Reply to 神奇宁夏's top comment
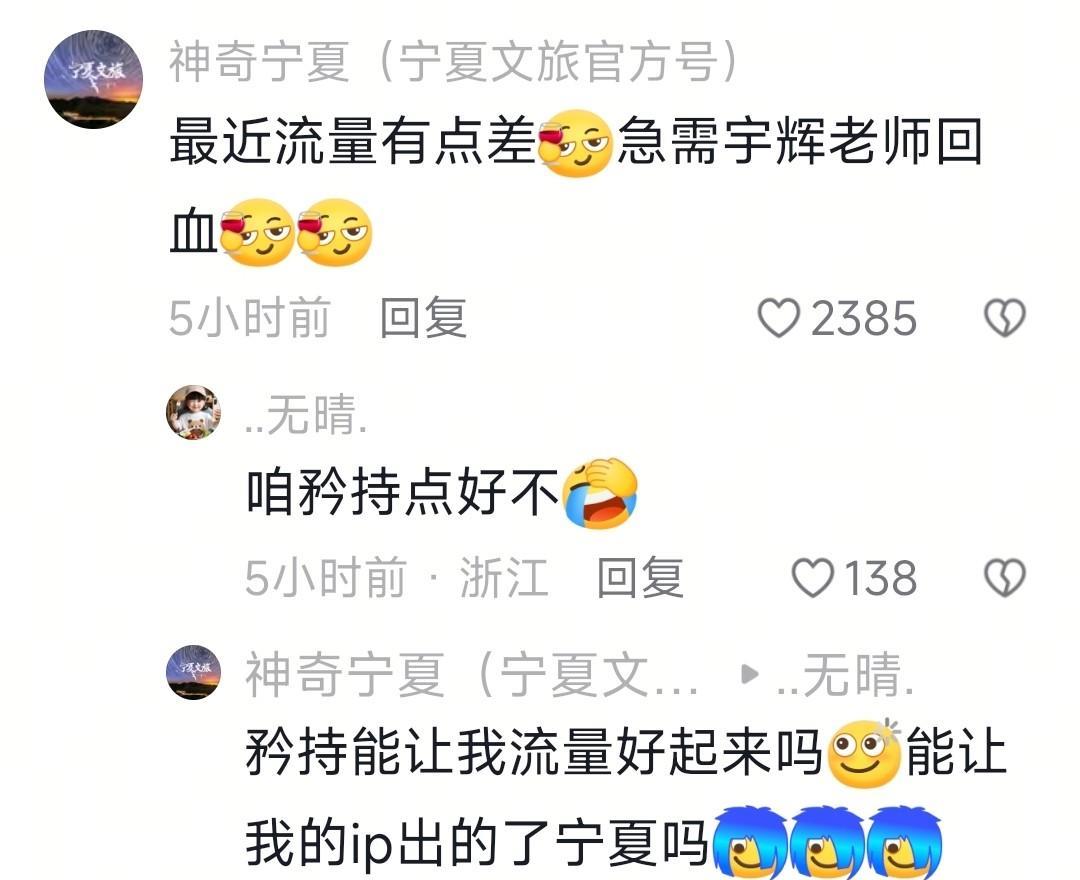Viewport: 1080px width, 880px height. 424,317
